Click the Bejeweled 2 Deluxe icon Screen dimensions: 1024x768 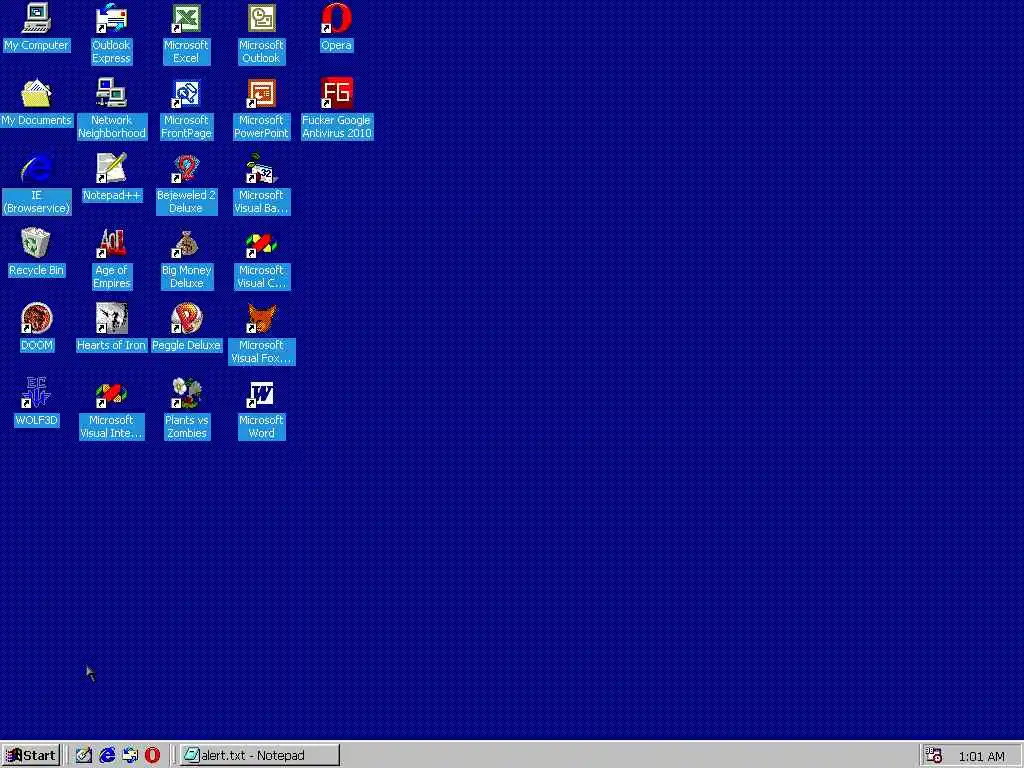[x=186, y=168]
